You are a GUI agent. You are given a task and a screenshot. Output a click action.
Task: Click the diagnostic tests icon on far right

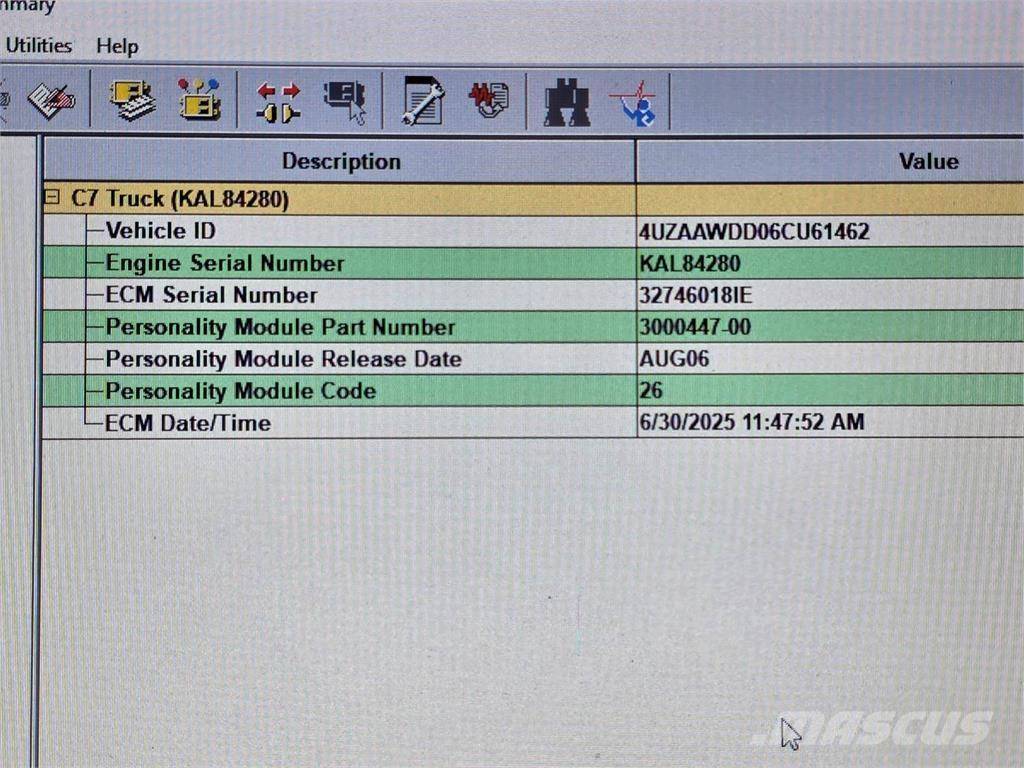click(x=634, y=99)
